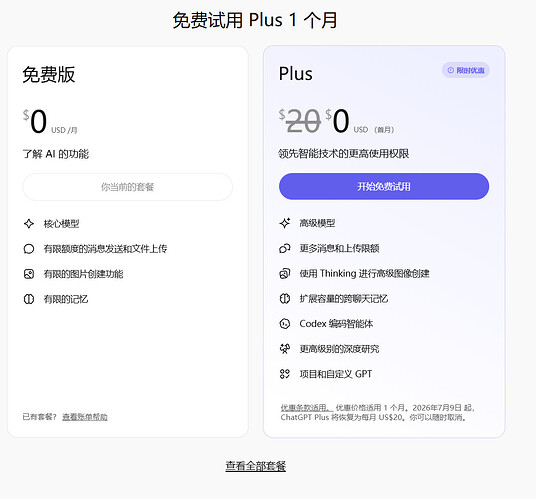Click the sparkle icon beside 核心模型
This screenshot has height=499, width=536.
click(29, 224)
